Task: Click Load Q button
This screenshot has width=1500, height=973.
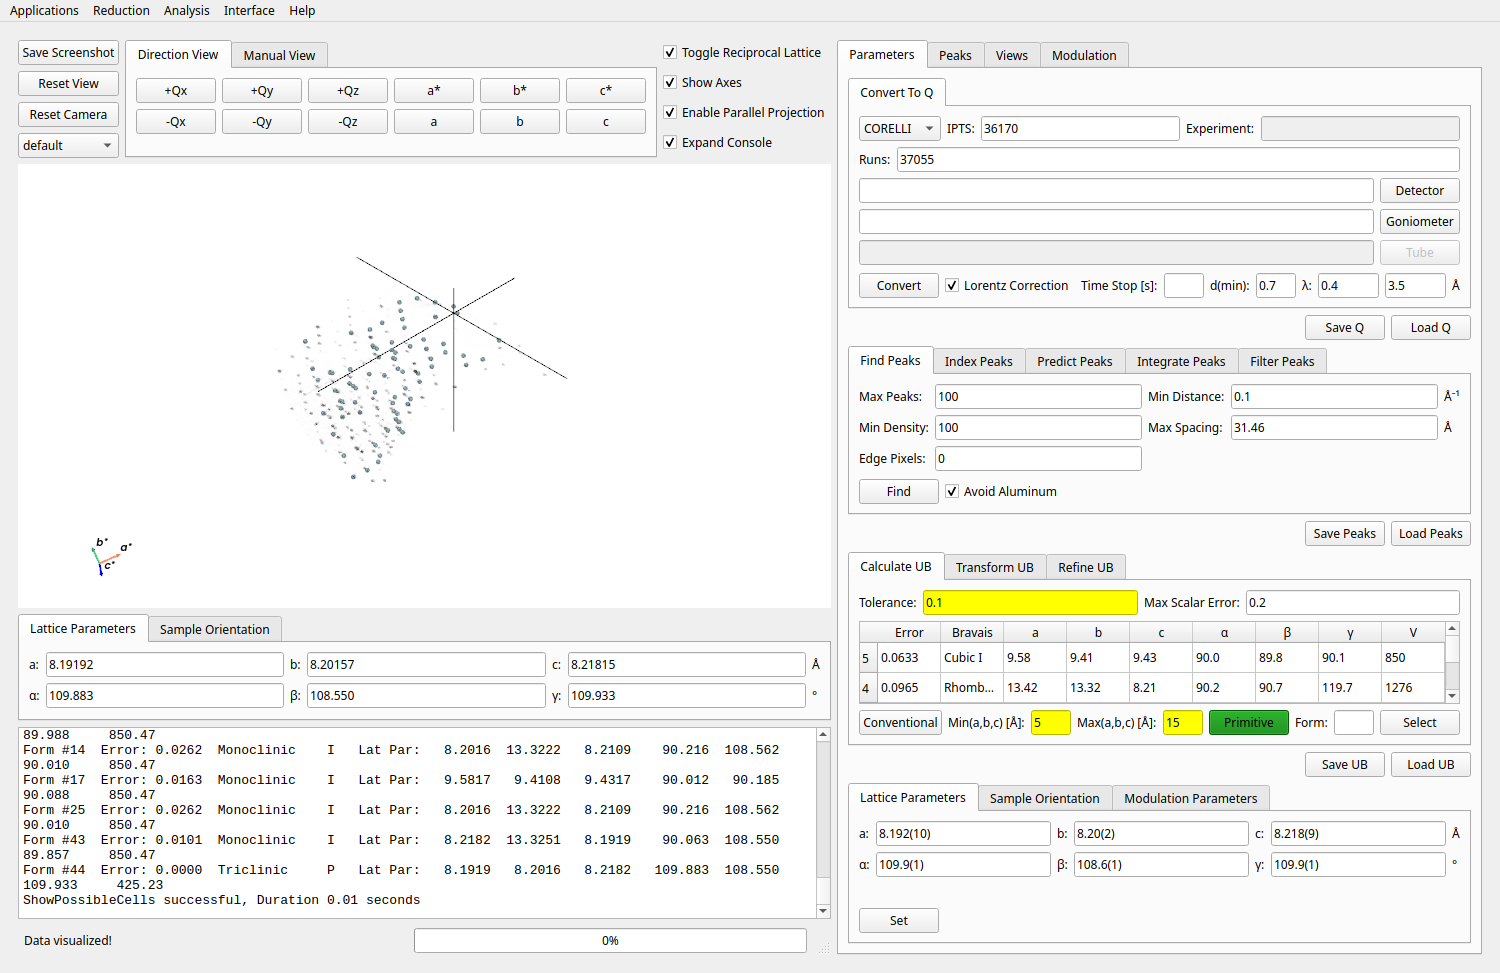Action: click(x=1431, y=327)
